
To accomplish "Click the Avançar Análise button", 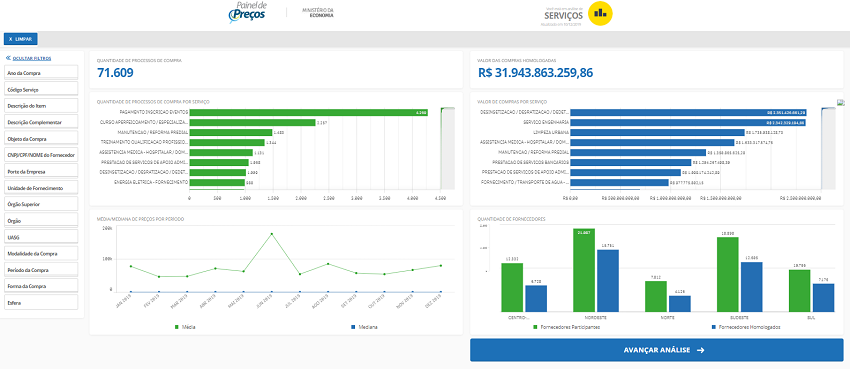I will [656, 350].
